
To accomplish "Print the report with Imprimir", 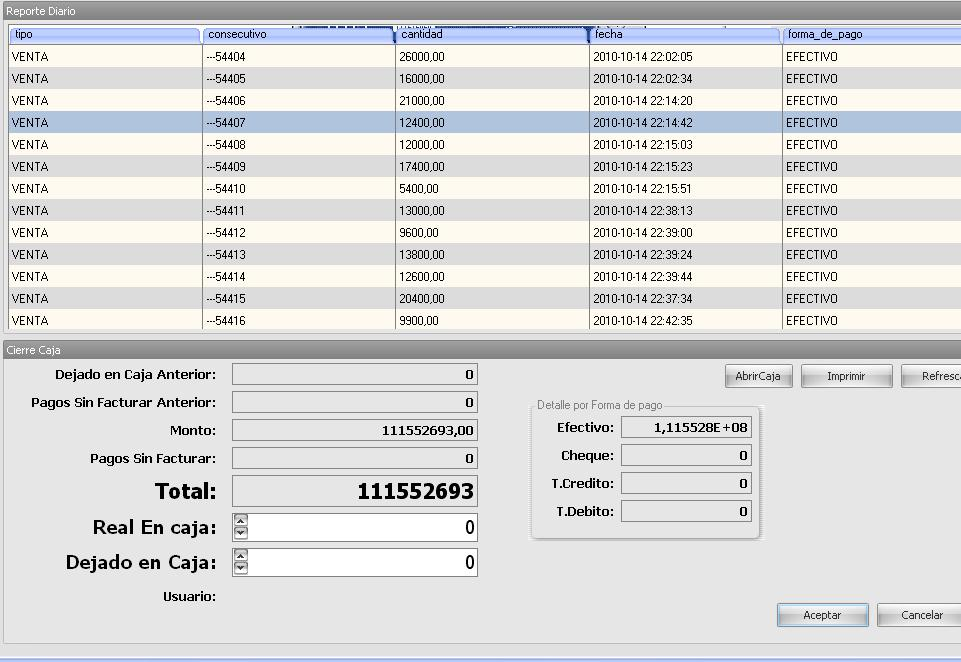I will 845,376.
